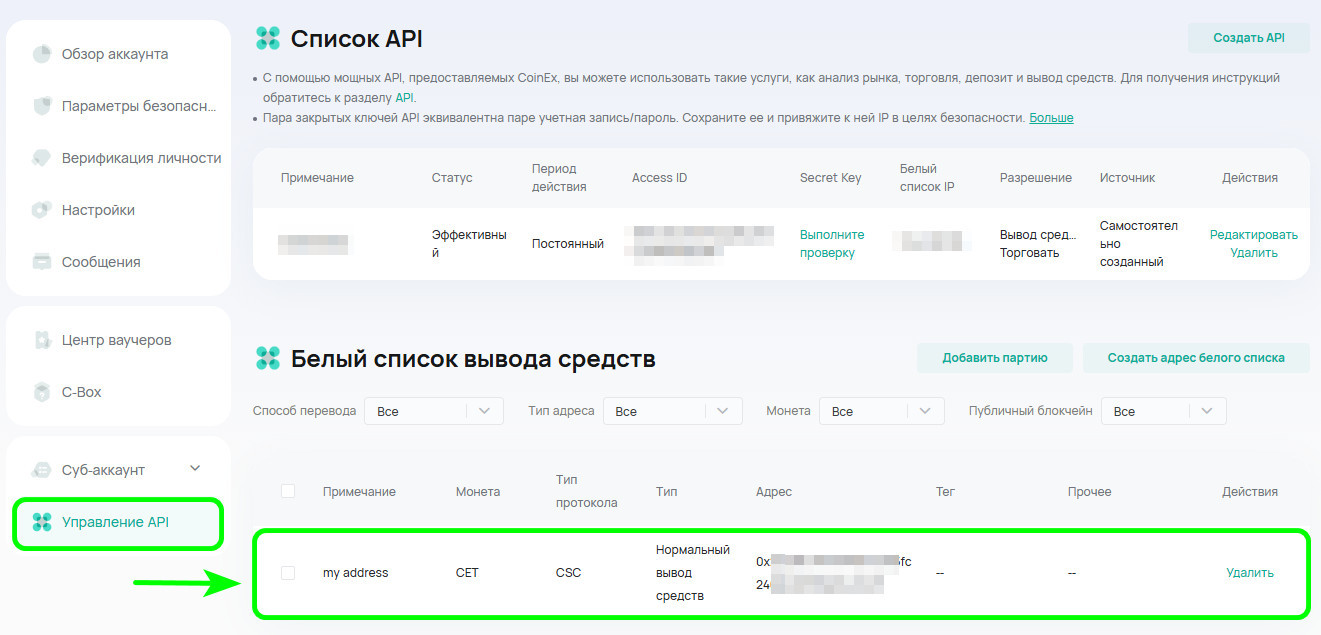This screenshot has width=1321, height=635.
Task: Click the Управление API icon
Action: pos(41,522)
